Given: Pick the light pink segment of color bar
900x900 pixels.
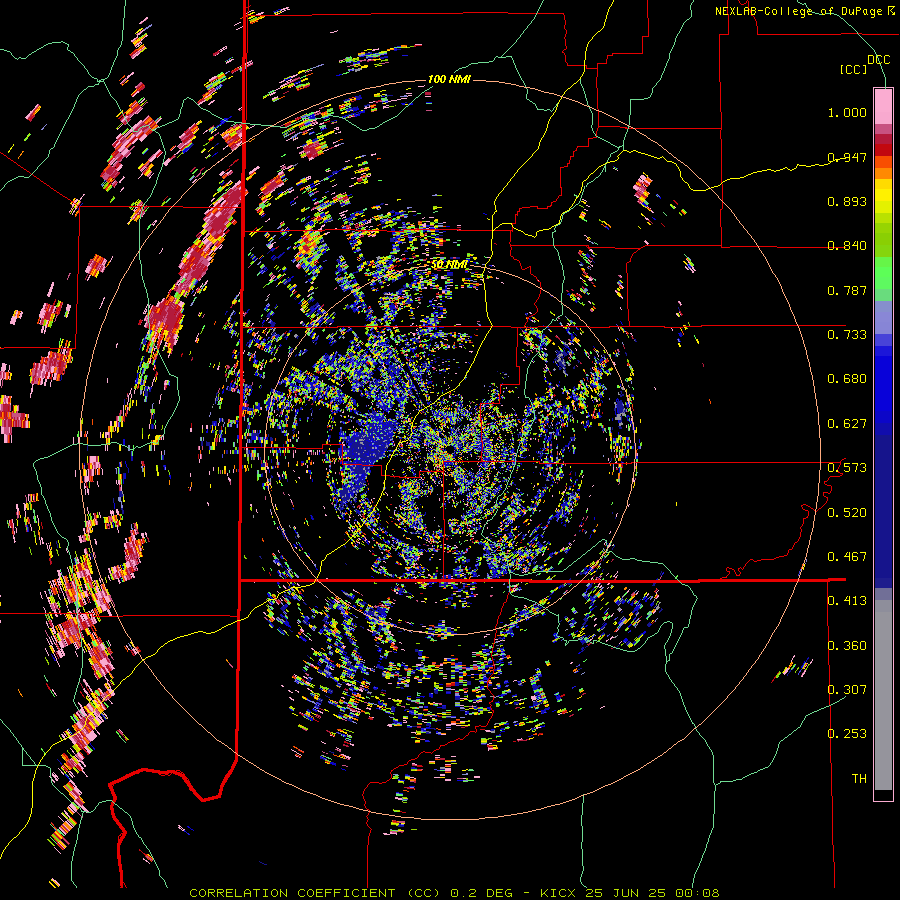Looking at the screenshot, I should pos(883,106).
